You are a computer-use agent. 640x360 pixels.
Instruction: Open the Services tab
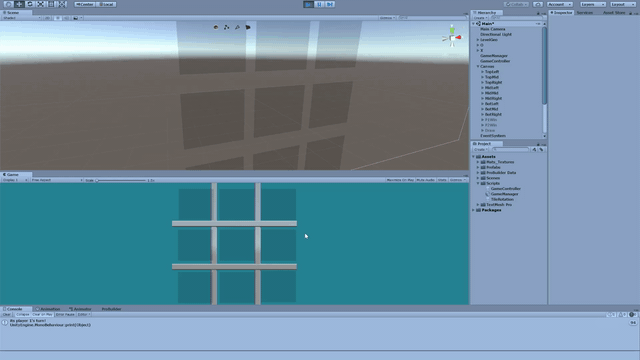coord(584,13)
